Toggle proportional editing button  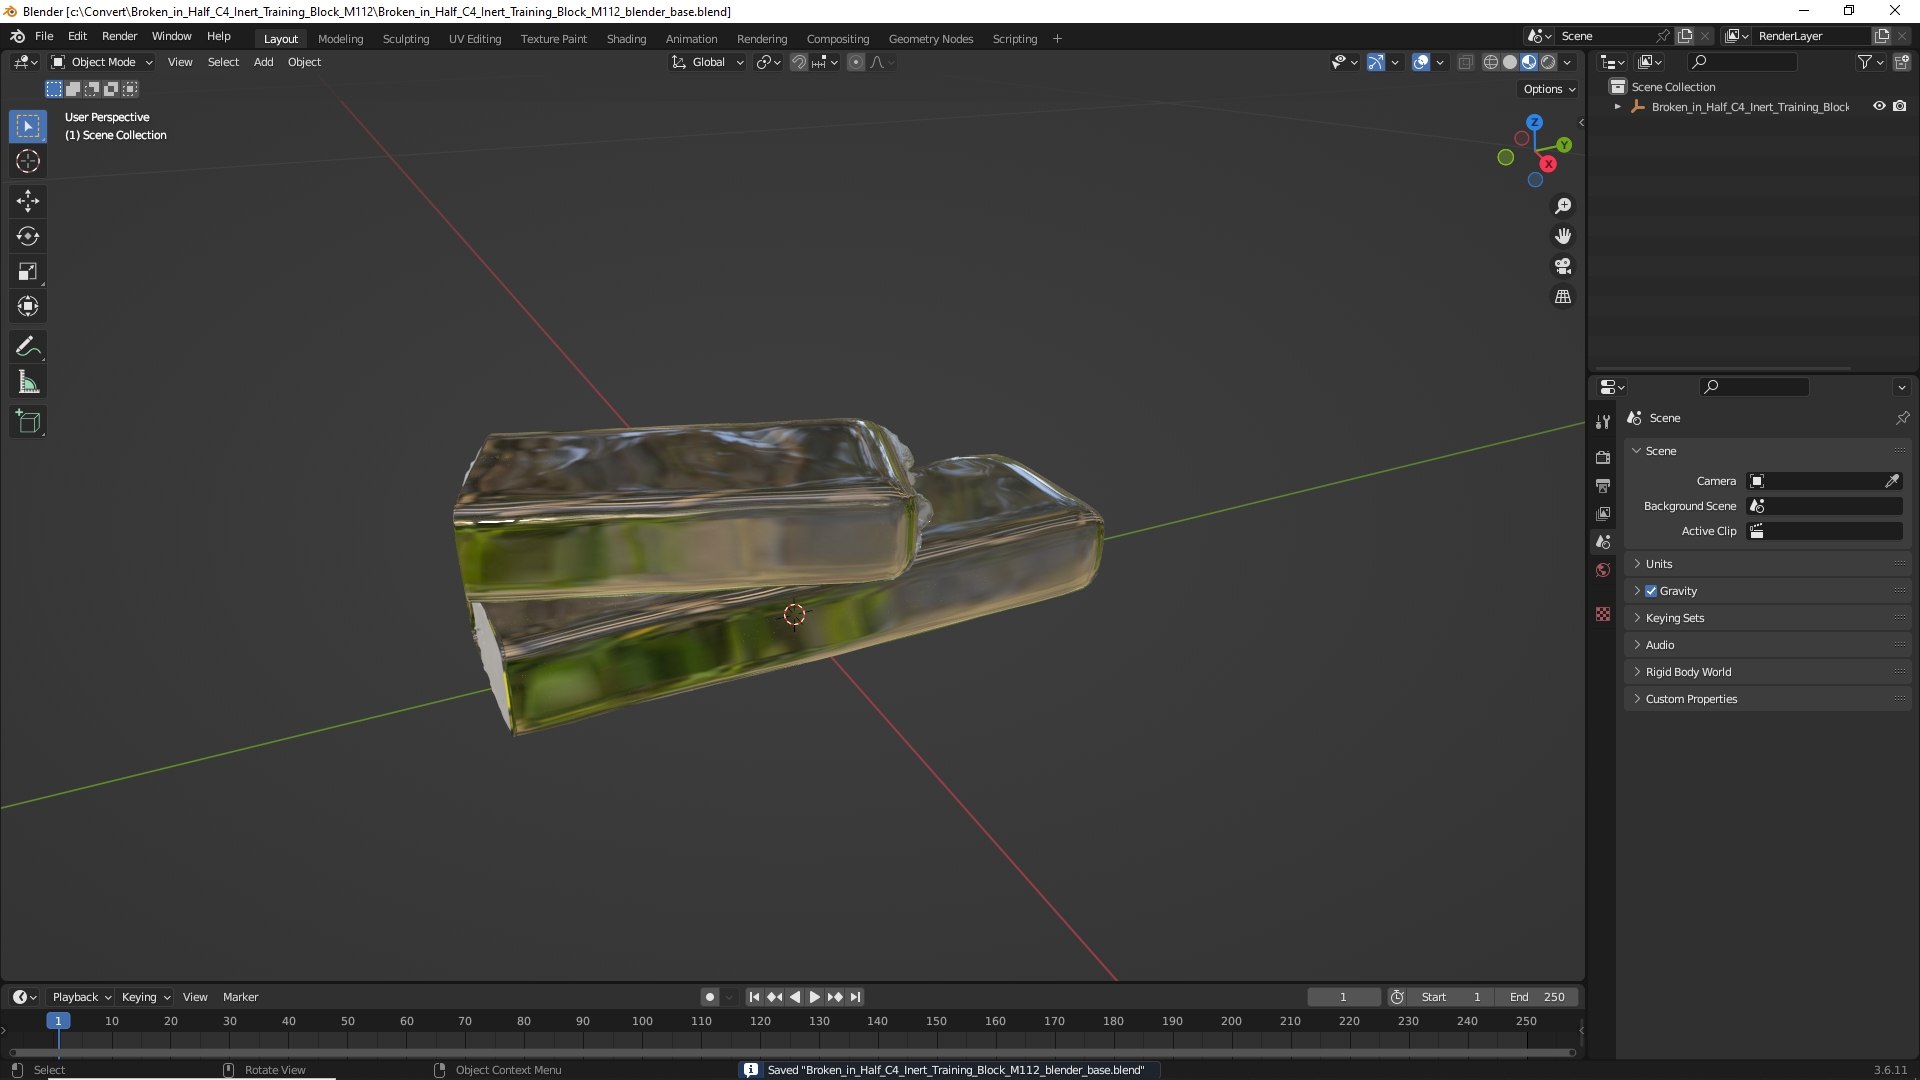(856, 62)
